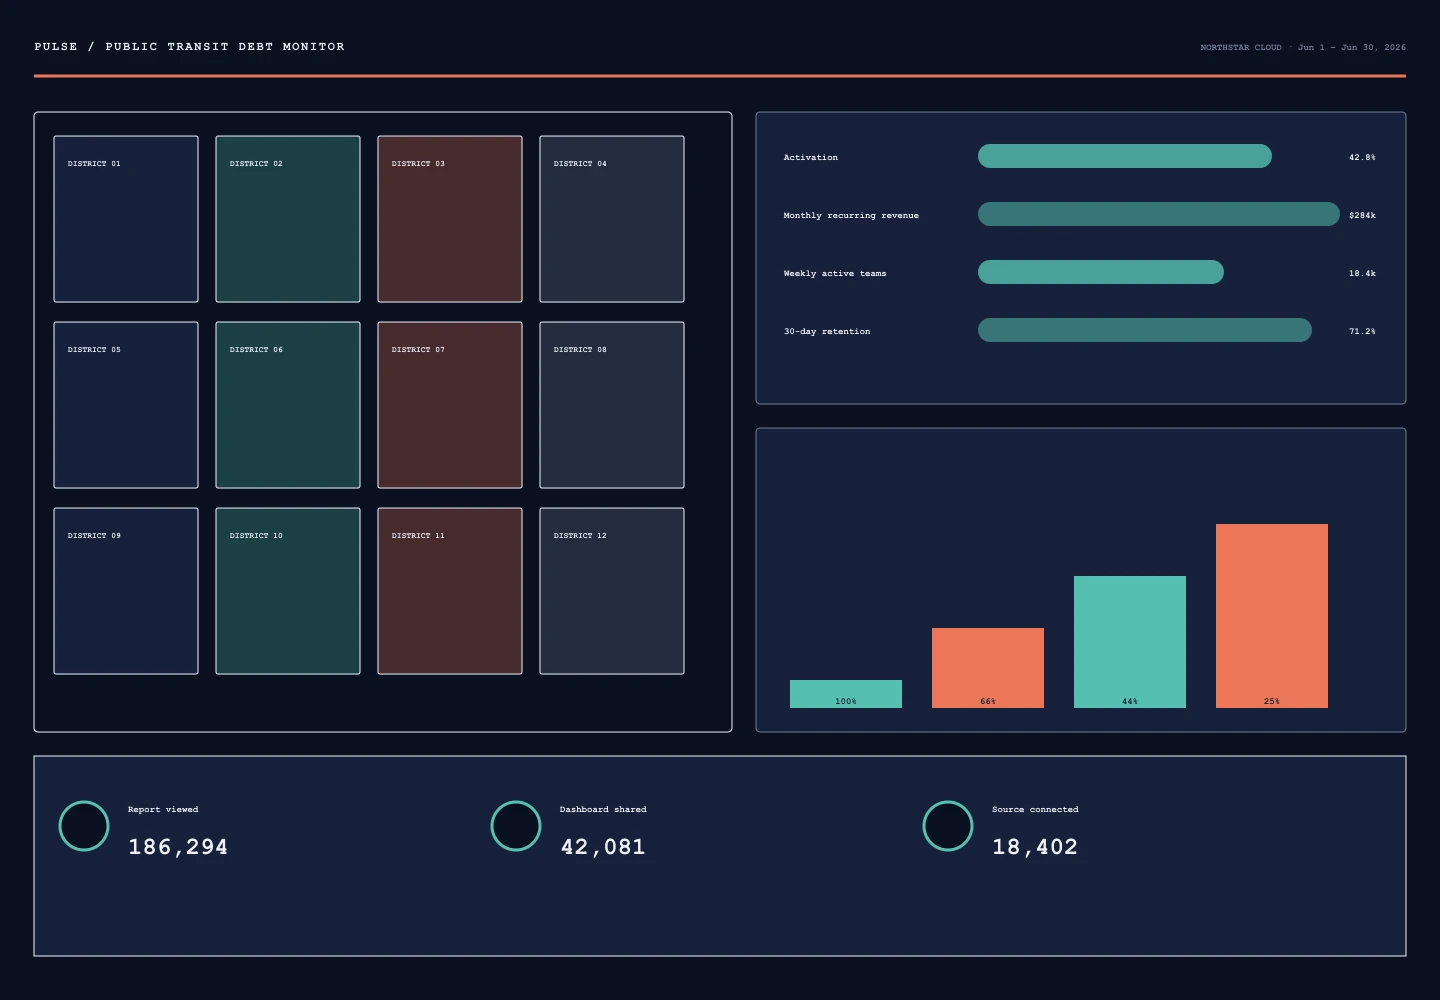1440x1000 pixels.
Task: Click the 186,294 figure
Action: 178,847
